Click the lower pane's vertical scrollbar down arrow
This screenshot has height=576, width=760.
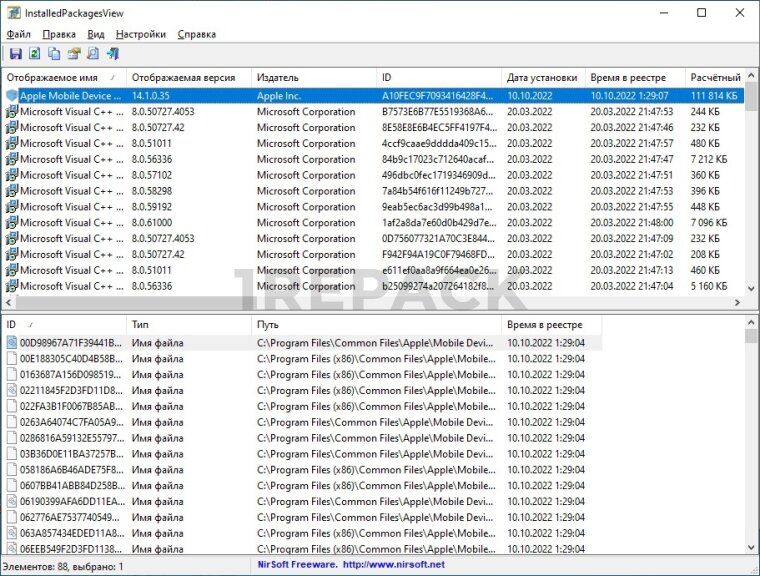click(751, 547)
